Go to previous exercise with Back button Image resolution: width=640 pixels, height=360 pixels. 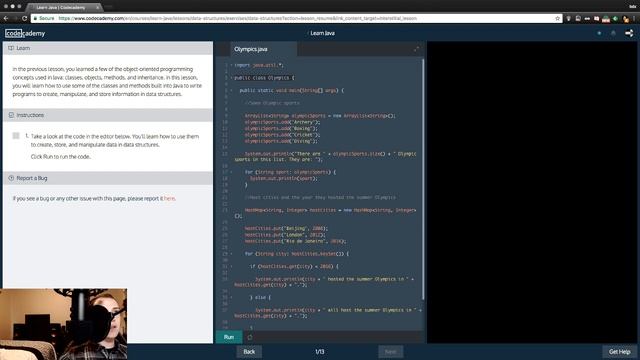(249, 351)
